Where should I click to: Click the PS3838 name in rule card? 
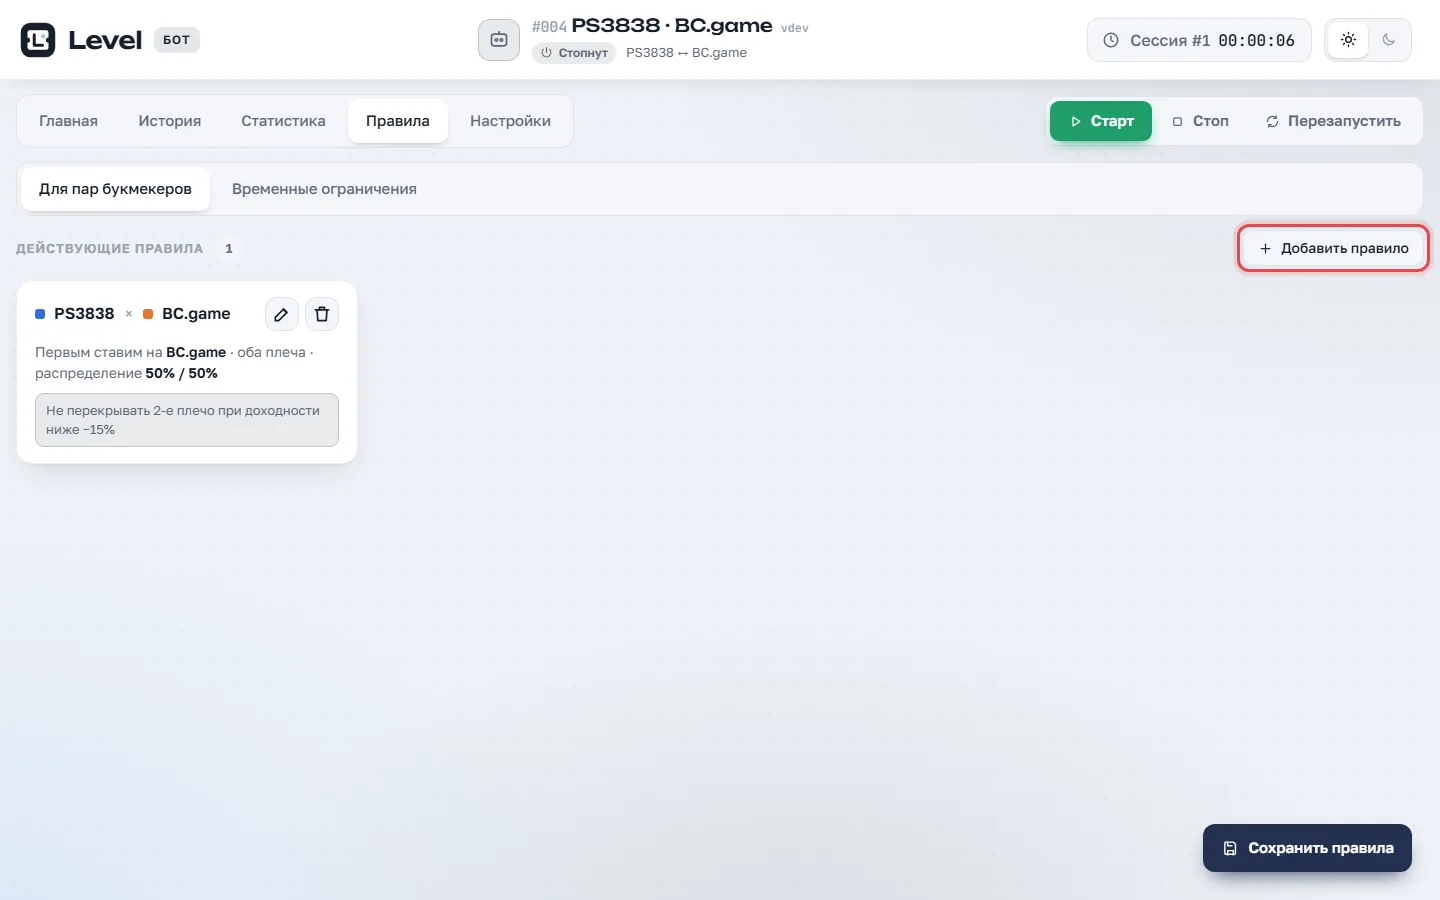(x=84, y=314)
